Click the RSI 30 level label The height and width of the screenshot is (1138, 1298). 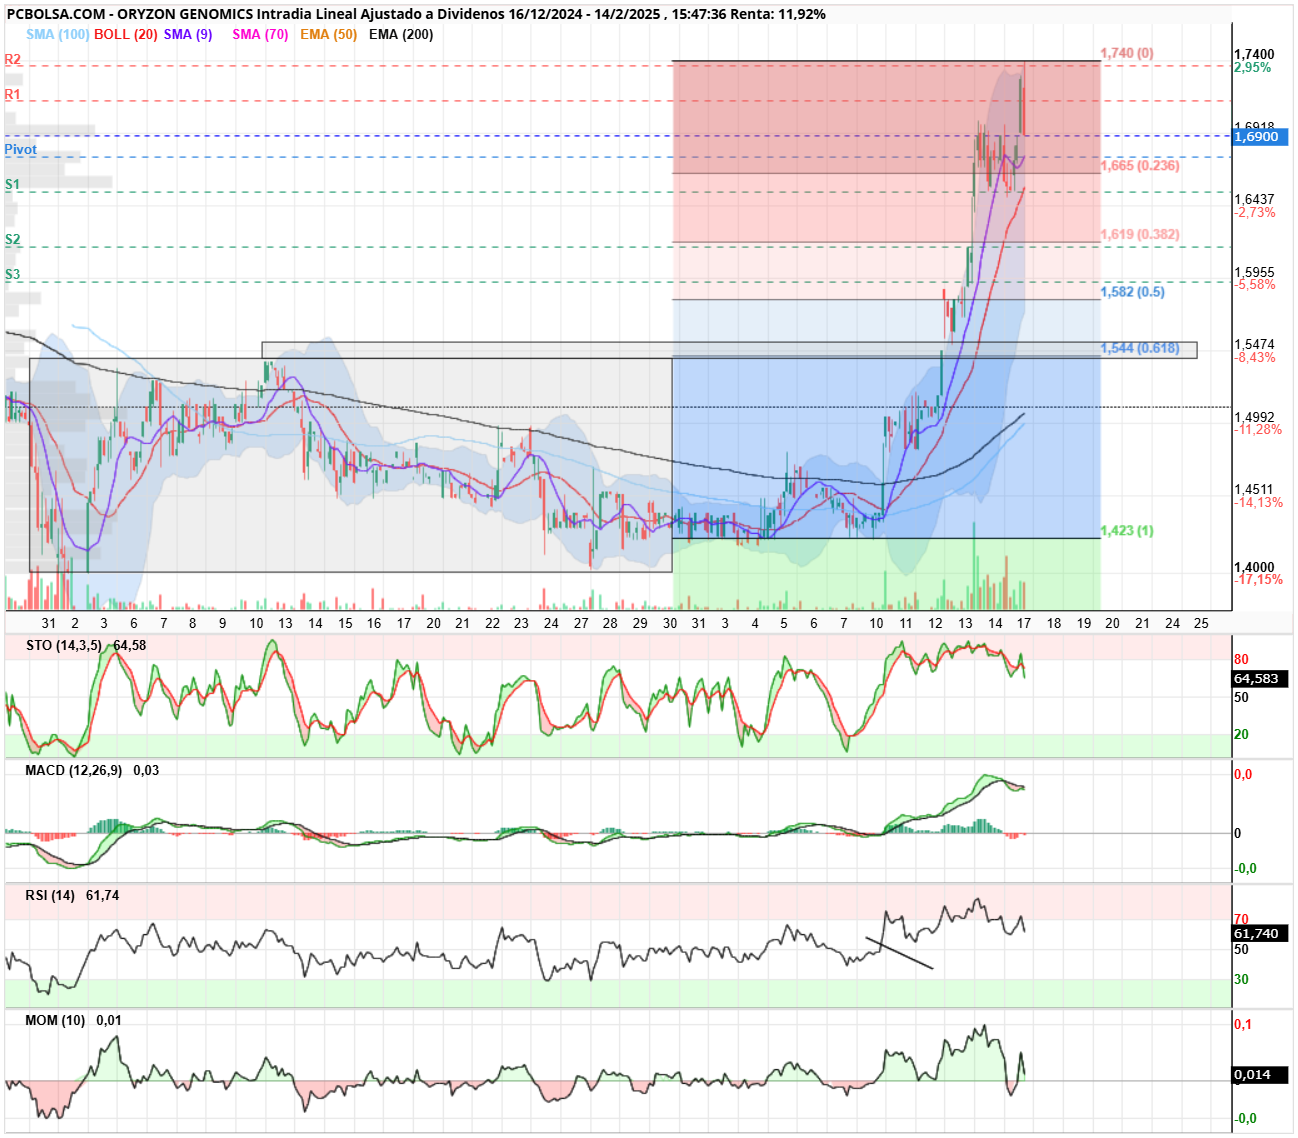1241,979
